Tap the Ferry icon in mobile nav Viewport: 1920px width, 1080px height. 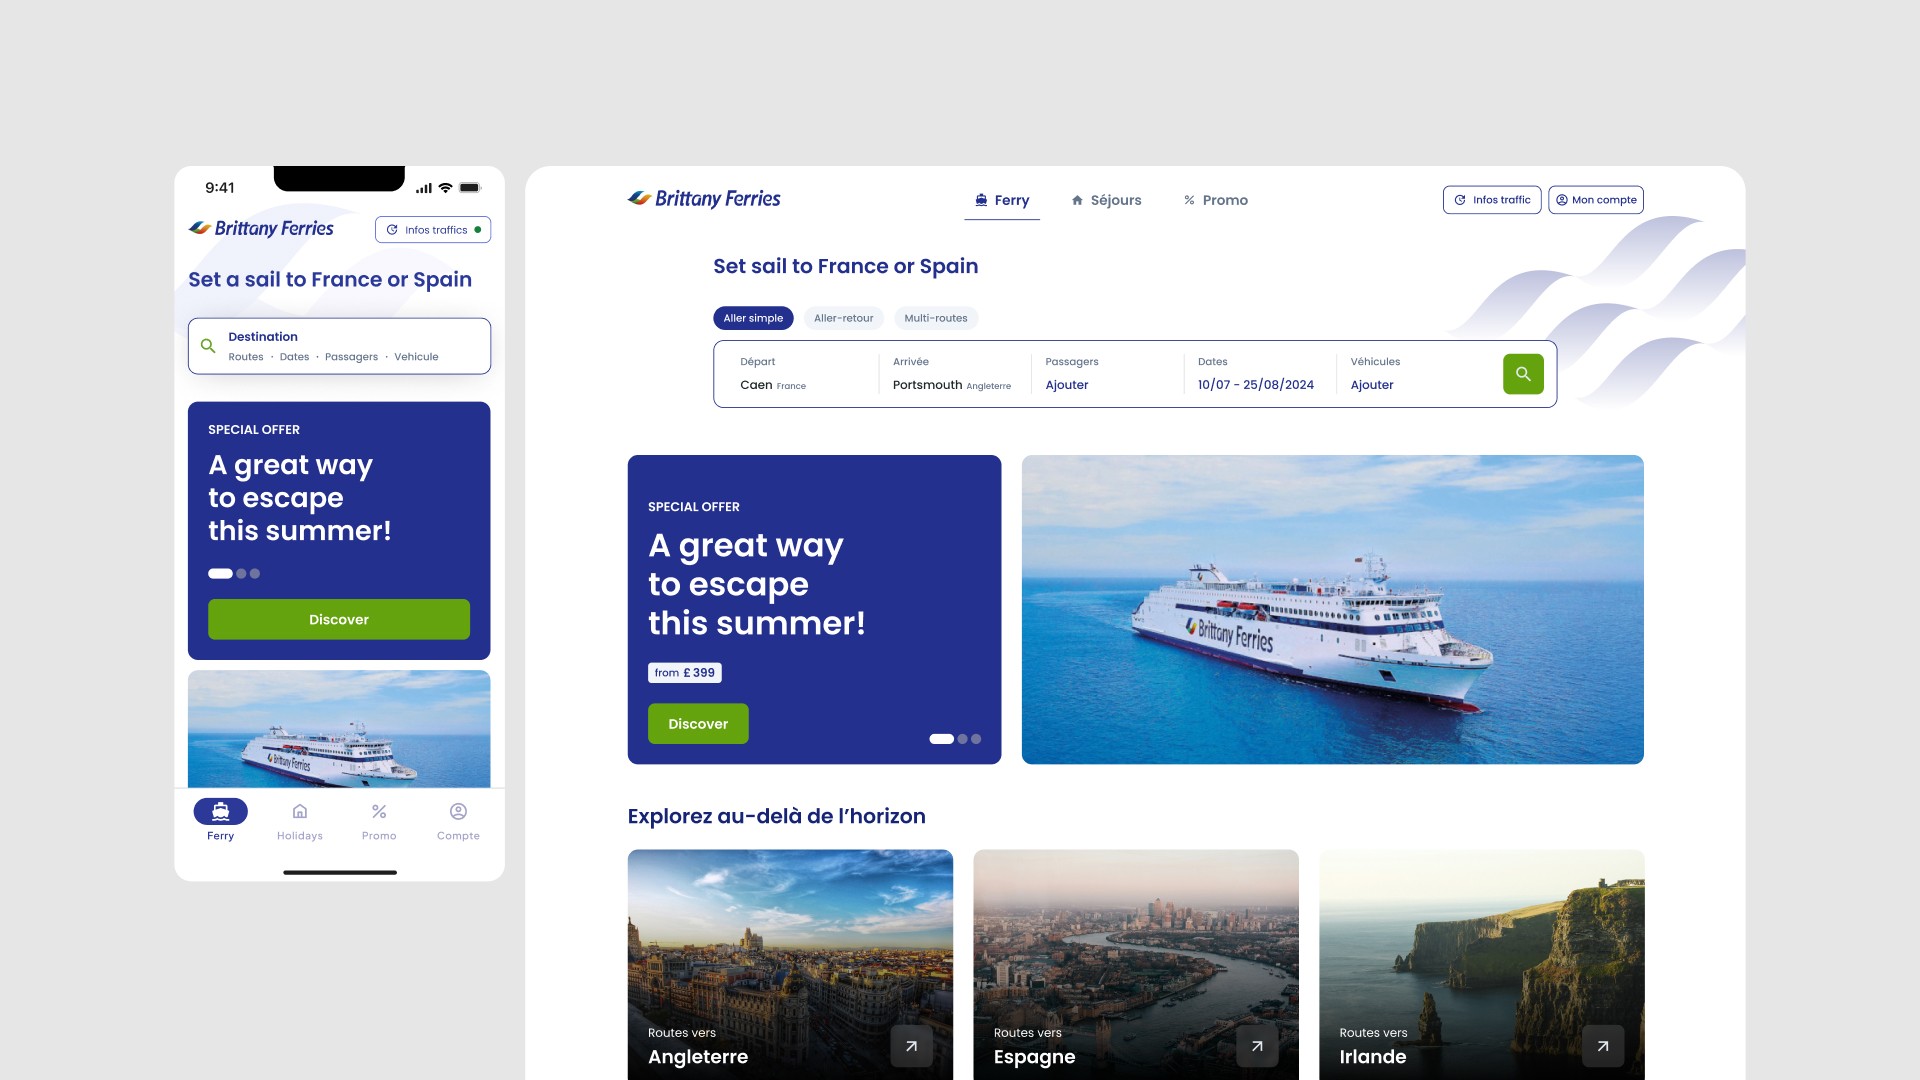click(x=220, y=811)
